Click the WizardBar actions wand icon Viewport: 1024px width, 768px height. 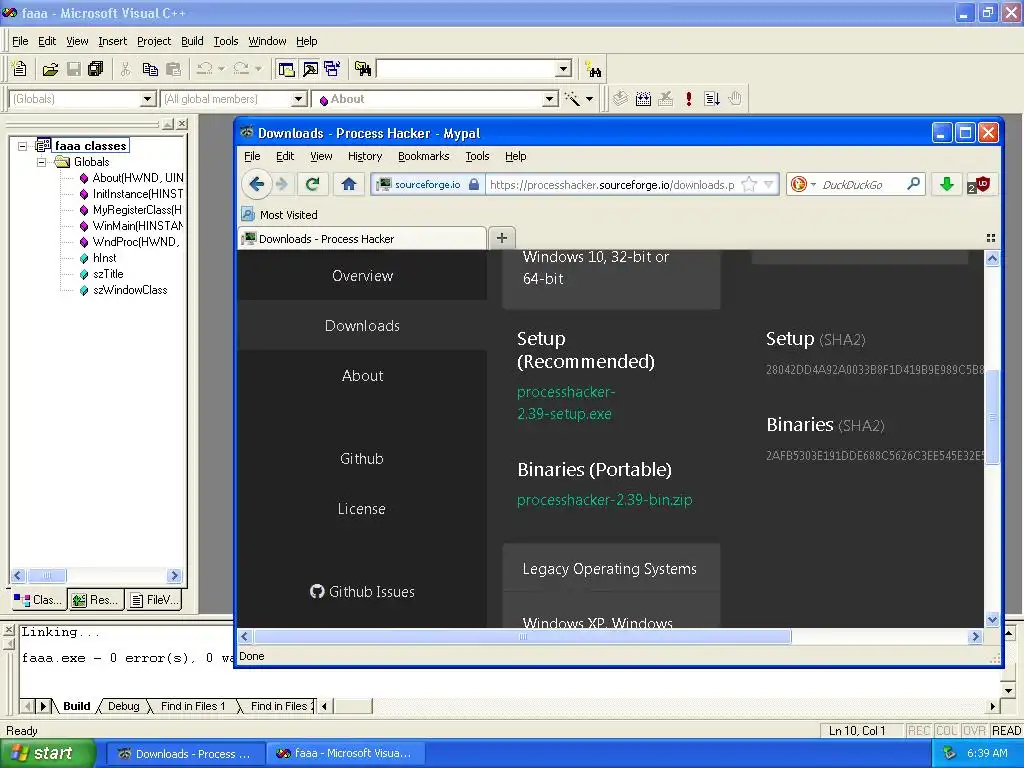tap(572, 99)
